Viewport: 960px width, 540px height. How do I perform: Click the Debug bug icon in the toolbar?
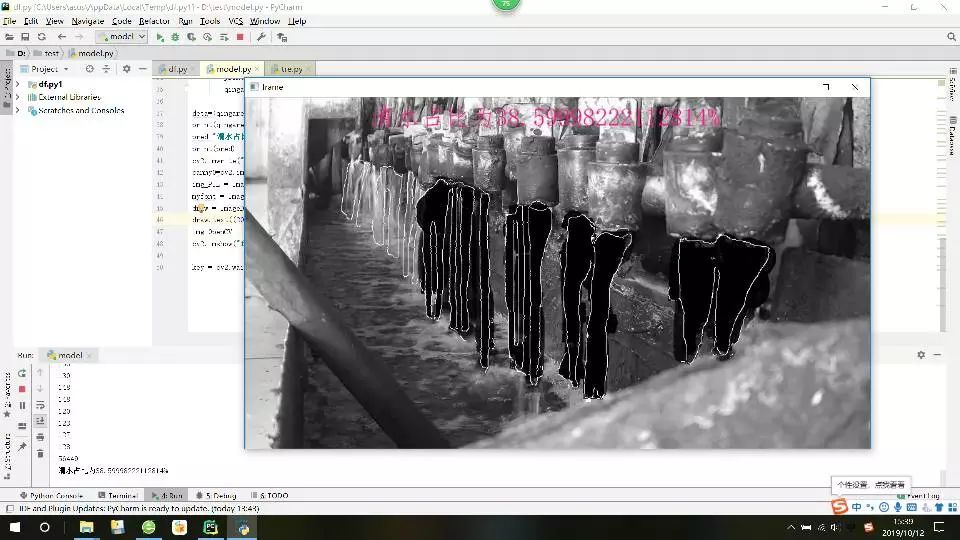pyautogui.click(x=176, y=37)
